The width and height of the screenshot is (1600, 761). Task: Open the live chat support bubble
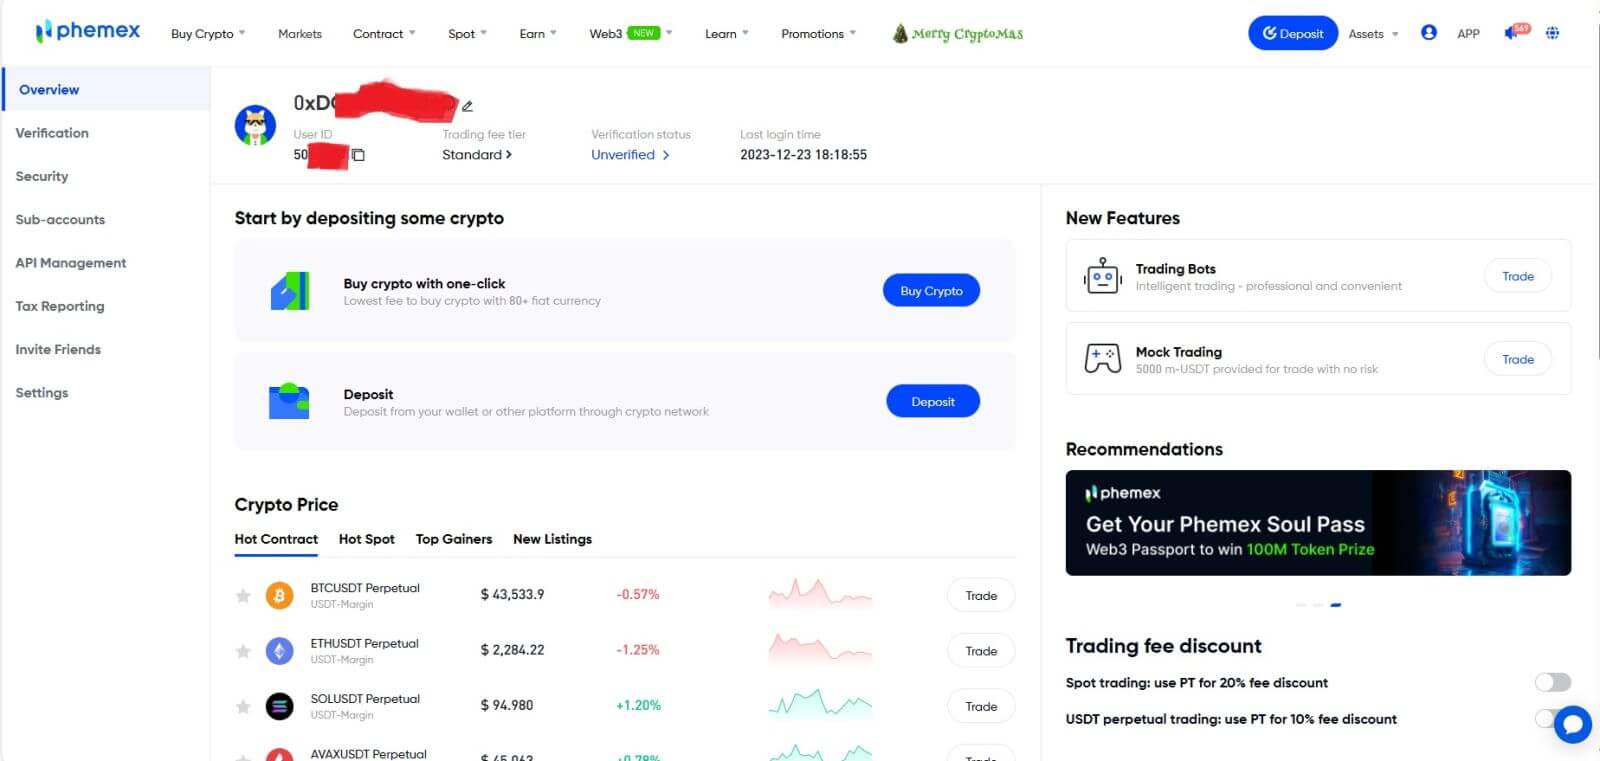[1572, 723]
